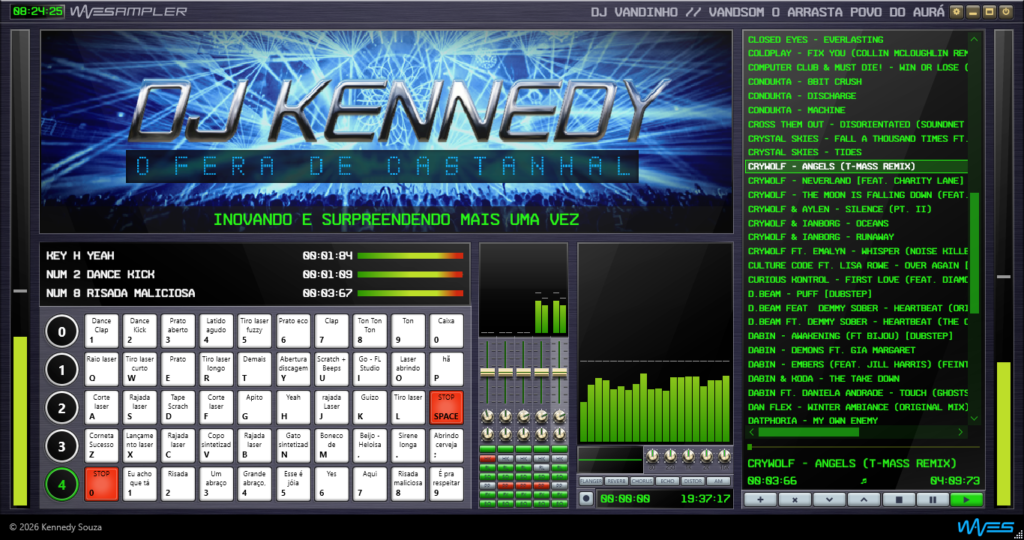Pause playback with the pause icon

click(932, 499)
